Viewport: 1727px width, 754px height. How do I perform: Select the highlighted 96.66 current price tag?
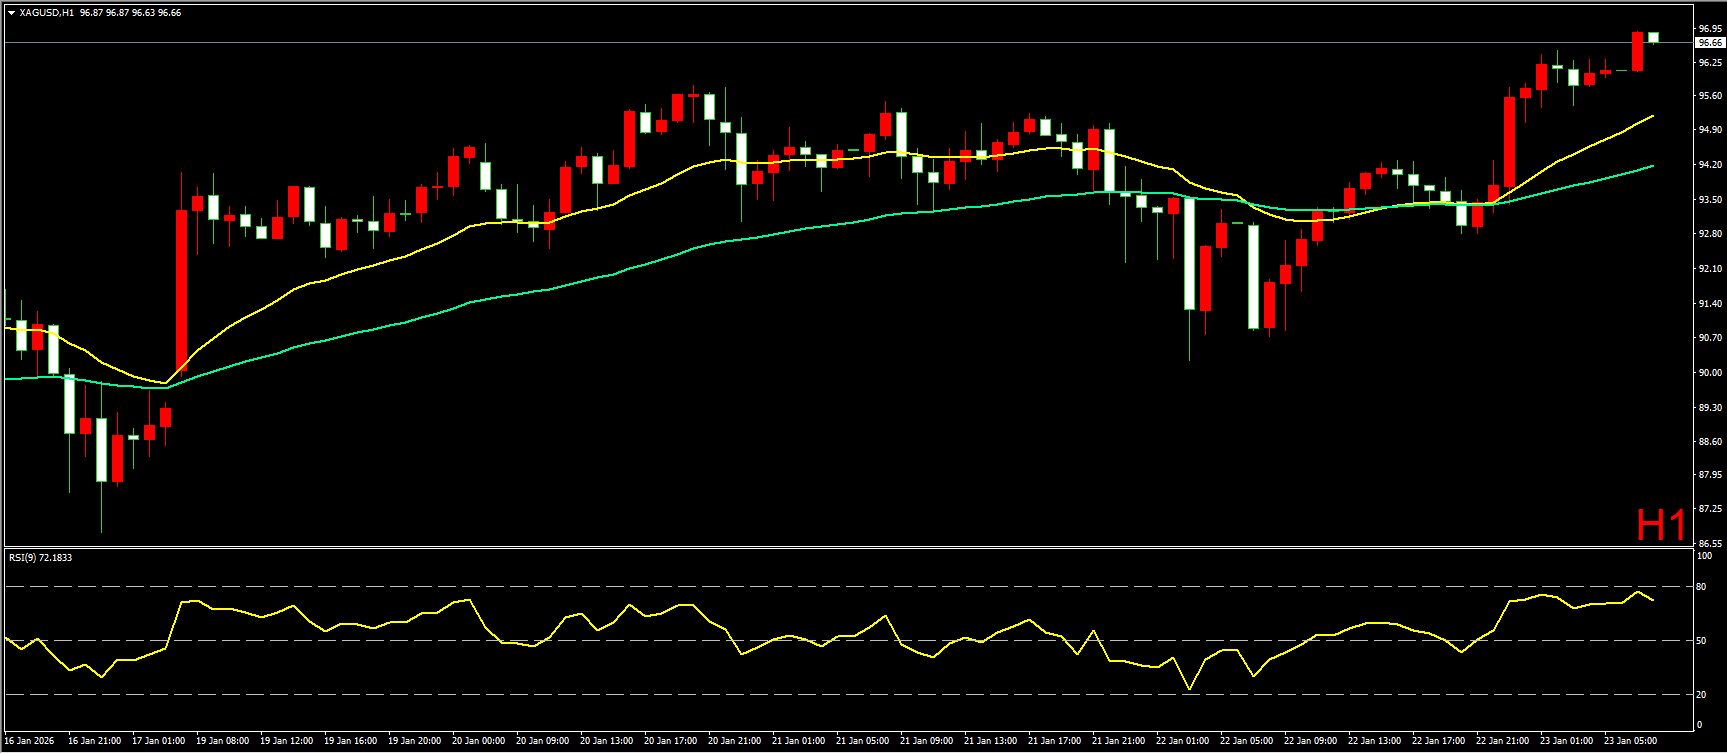click(x=1709, y=43)
